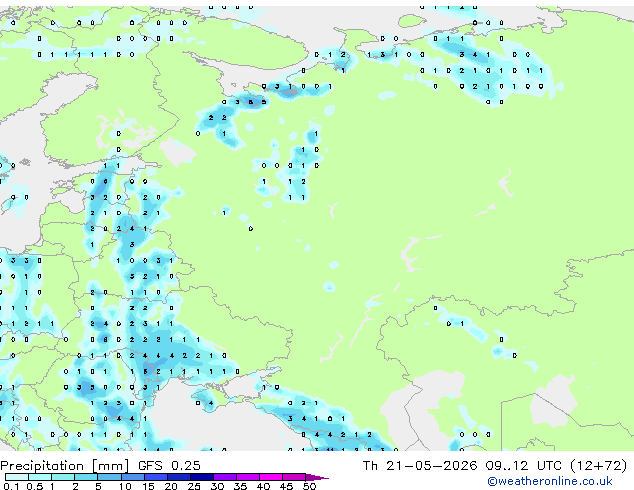Screen dimensions: 634x490
Task: Pick the 30 mm purple legend swatch
Action: [225, 477]
